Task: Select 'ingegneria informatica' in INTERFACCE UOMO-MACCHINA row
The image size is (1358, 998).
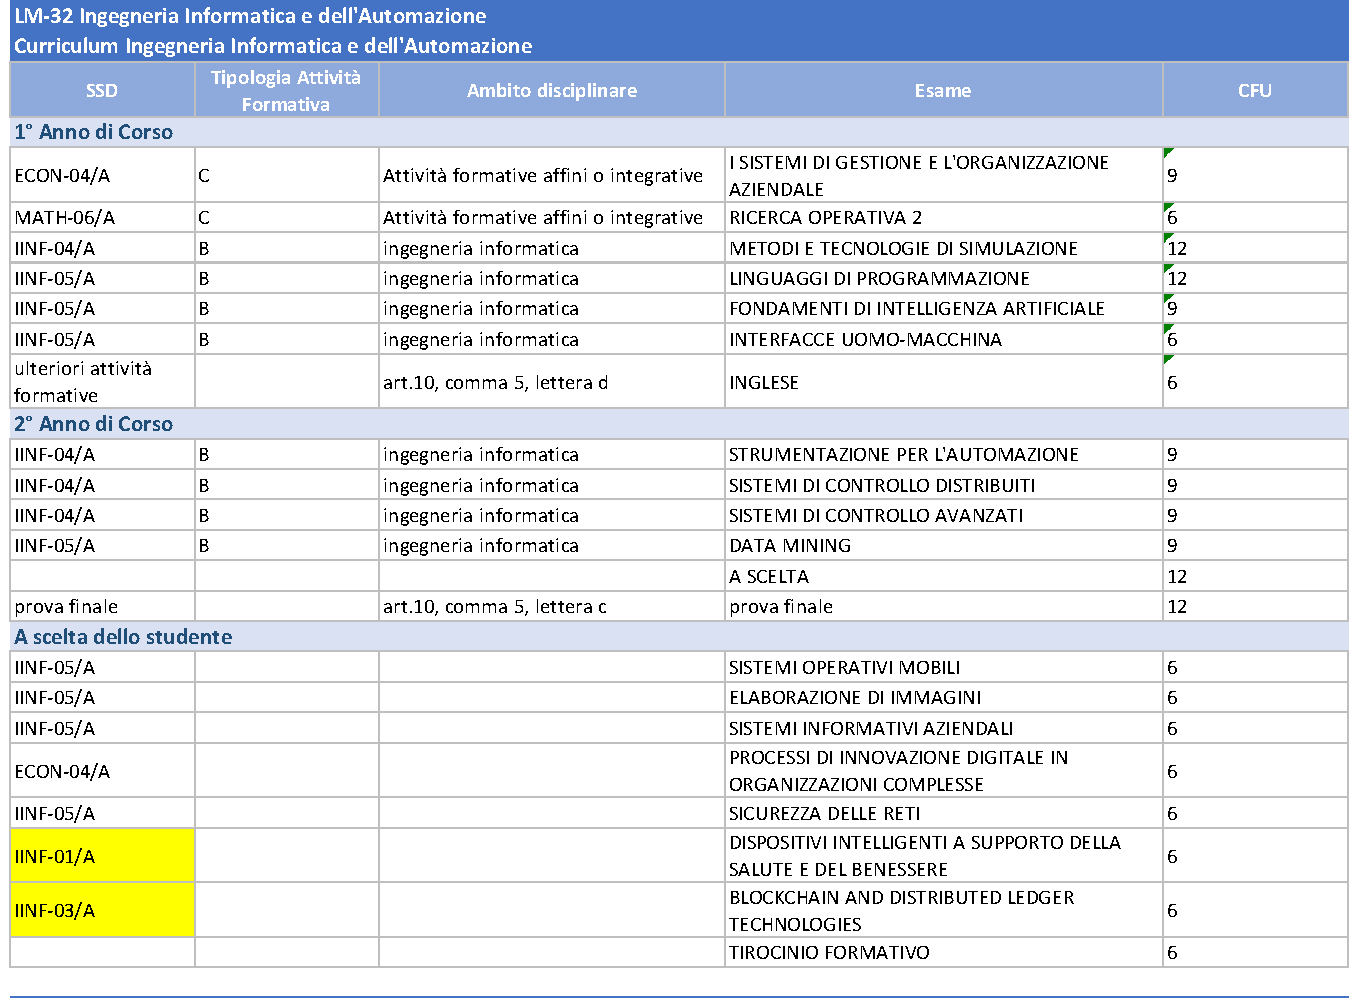Action: pos(552,339)
